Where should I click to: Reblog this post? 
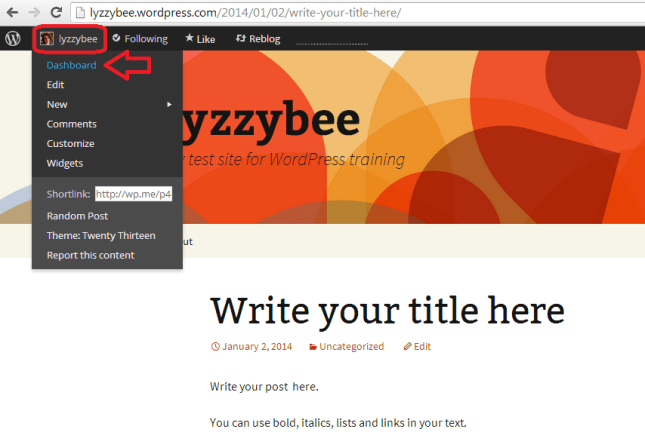pyautogui.click(x=257, y=39)
